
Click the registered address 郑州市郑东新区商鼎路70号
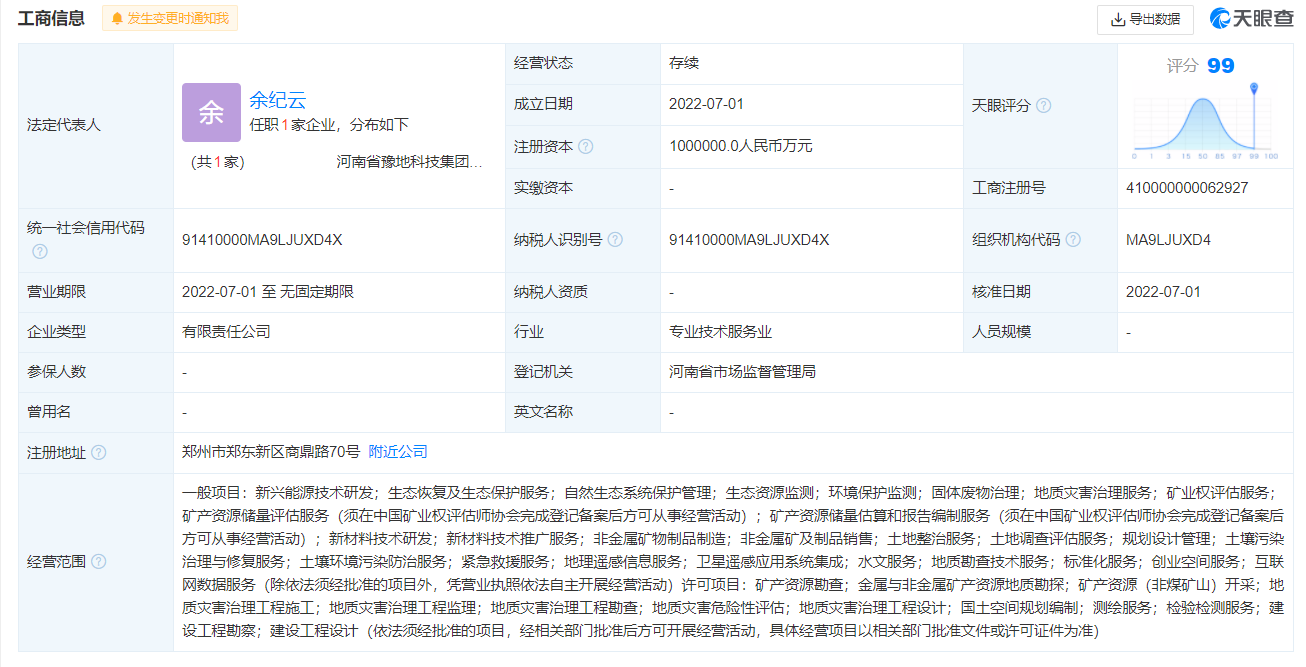pos(270,452)
